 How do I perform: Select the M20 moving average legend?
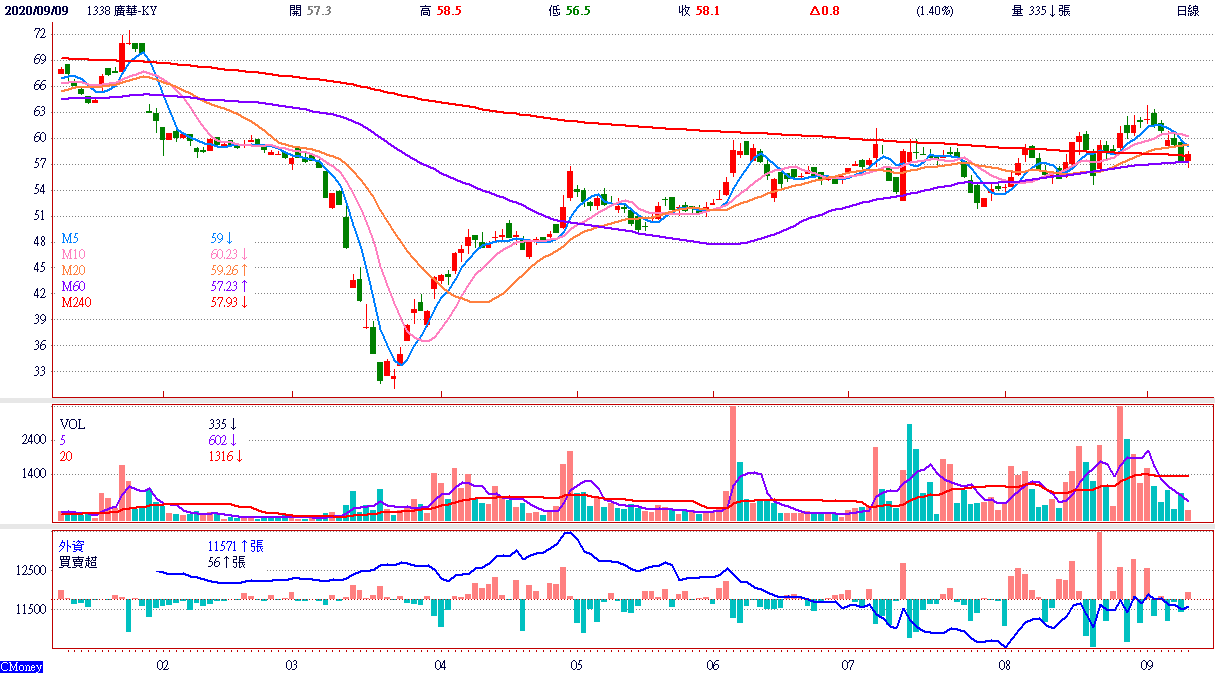(x=72, y=270)
